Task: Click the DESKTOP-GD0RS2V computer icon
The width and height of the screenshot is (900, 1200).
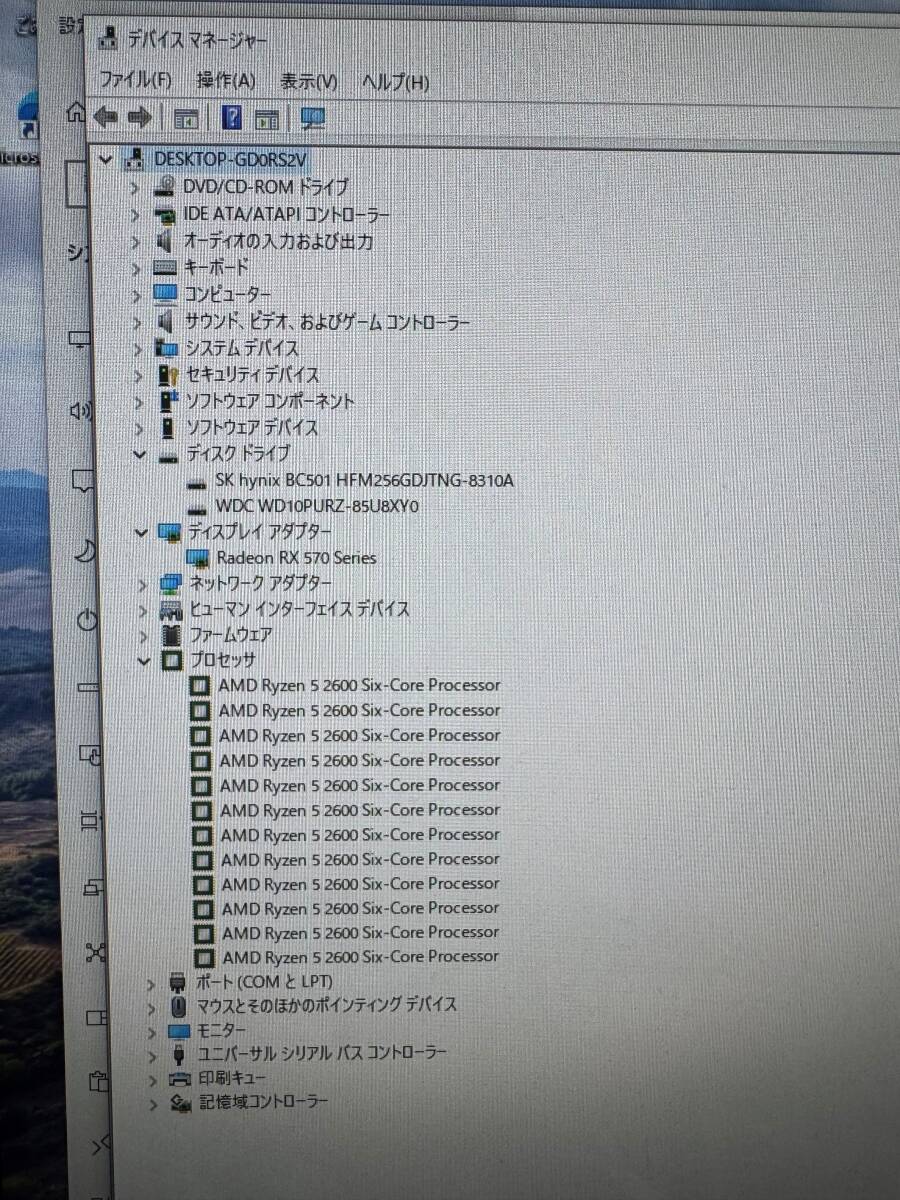Action: (133, 158)
